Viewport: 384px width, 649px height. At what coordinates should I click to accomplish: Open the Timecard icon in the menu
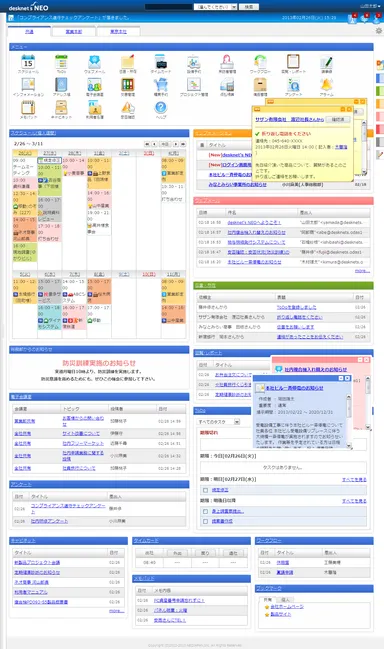coord(161,62)
